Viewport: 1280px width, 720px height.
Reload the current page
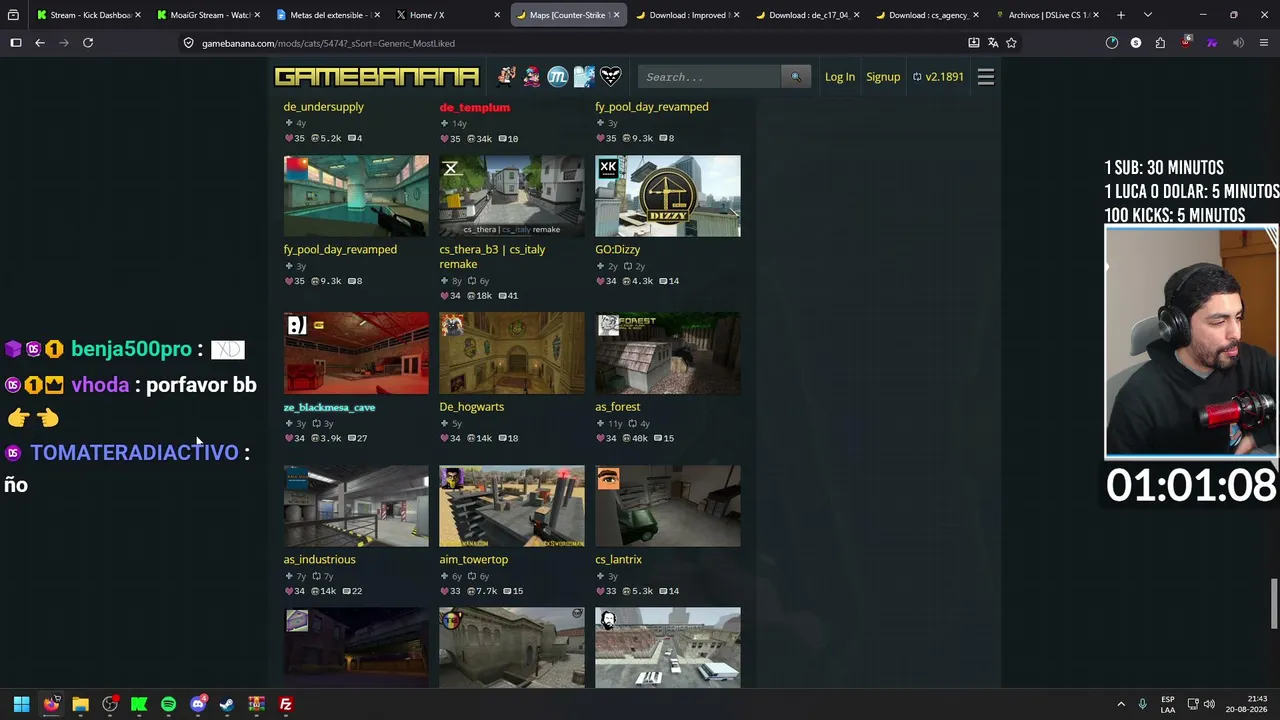tap(88, 43)
